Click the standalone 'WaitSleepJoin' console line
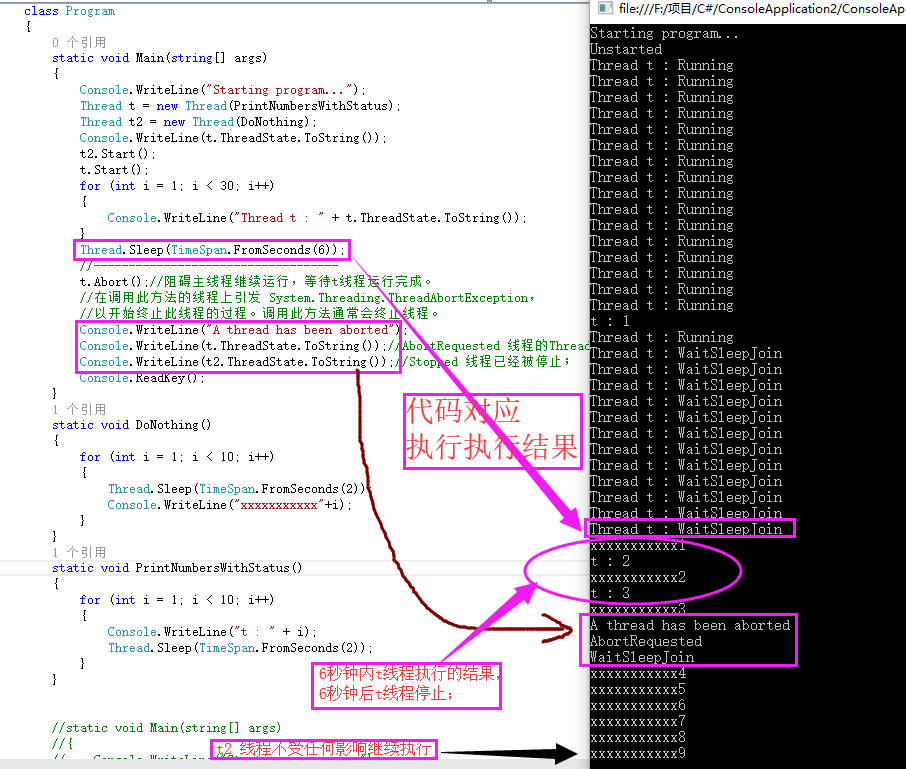Image resolution: width=906 pixels, height=769 pixels. (642, 657)
